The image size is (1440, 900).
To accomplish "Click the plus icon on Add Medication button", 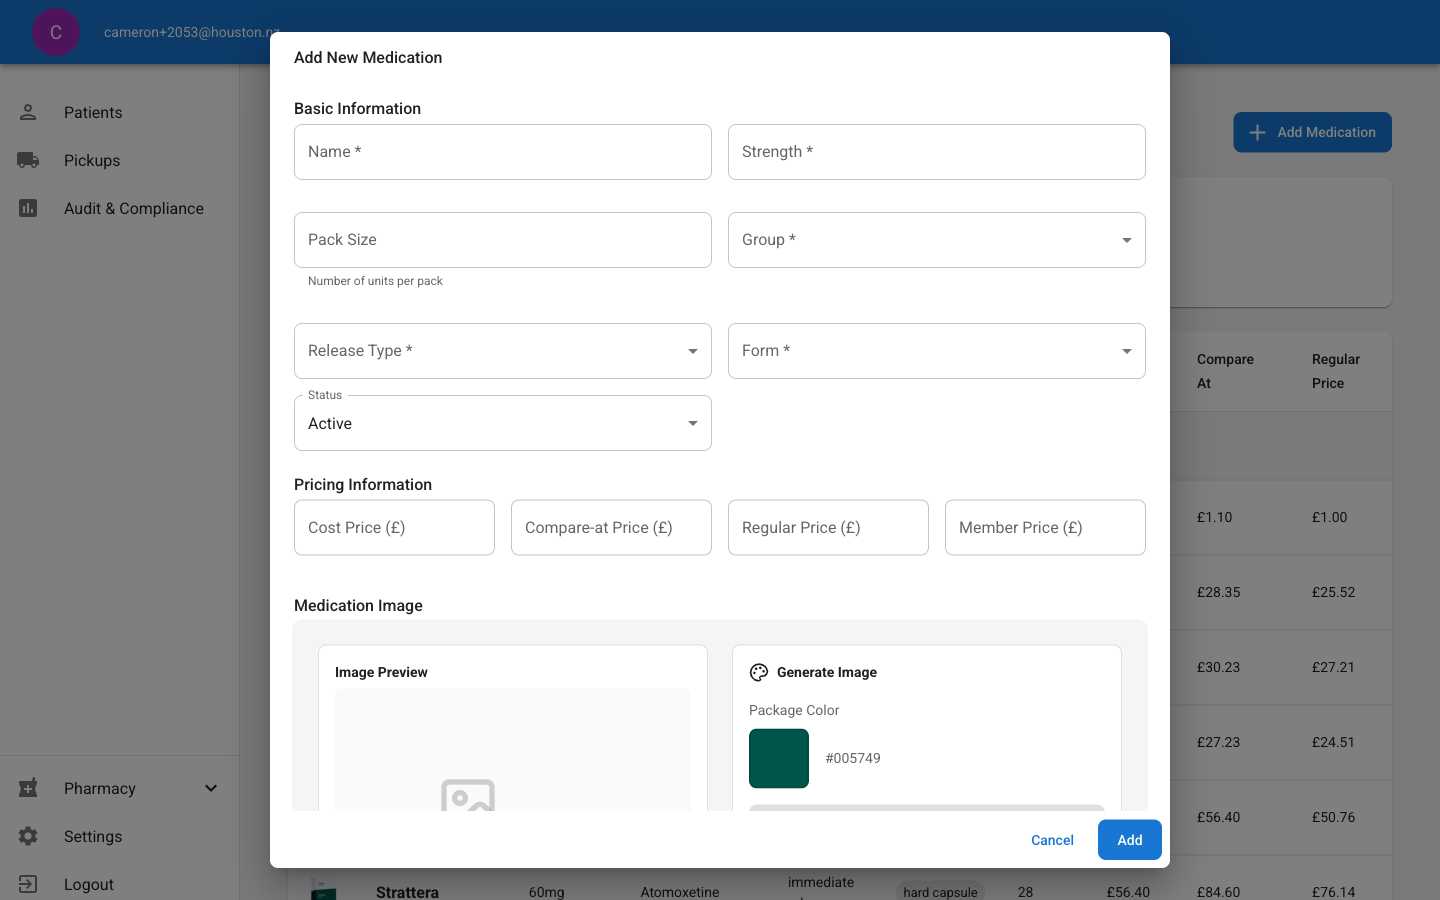I will [1258, 132].
